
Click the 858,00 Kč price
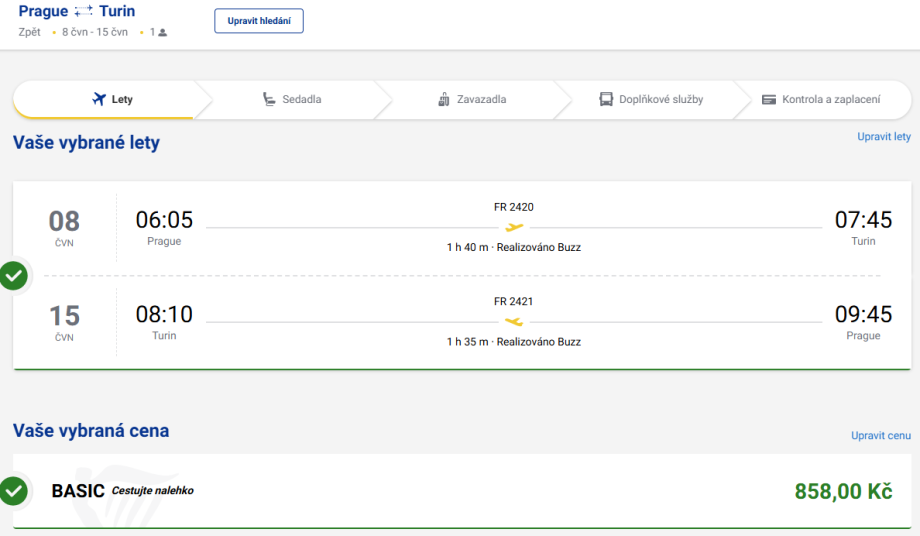pos(842,491)
